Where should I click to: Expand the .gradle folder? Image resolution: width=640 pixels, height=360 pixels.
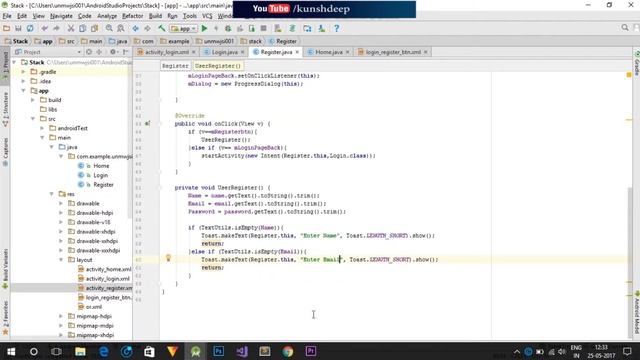pyautogui.click(x=23, y=71)
